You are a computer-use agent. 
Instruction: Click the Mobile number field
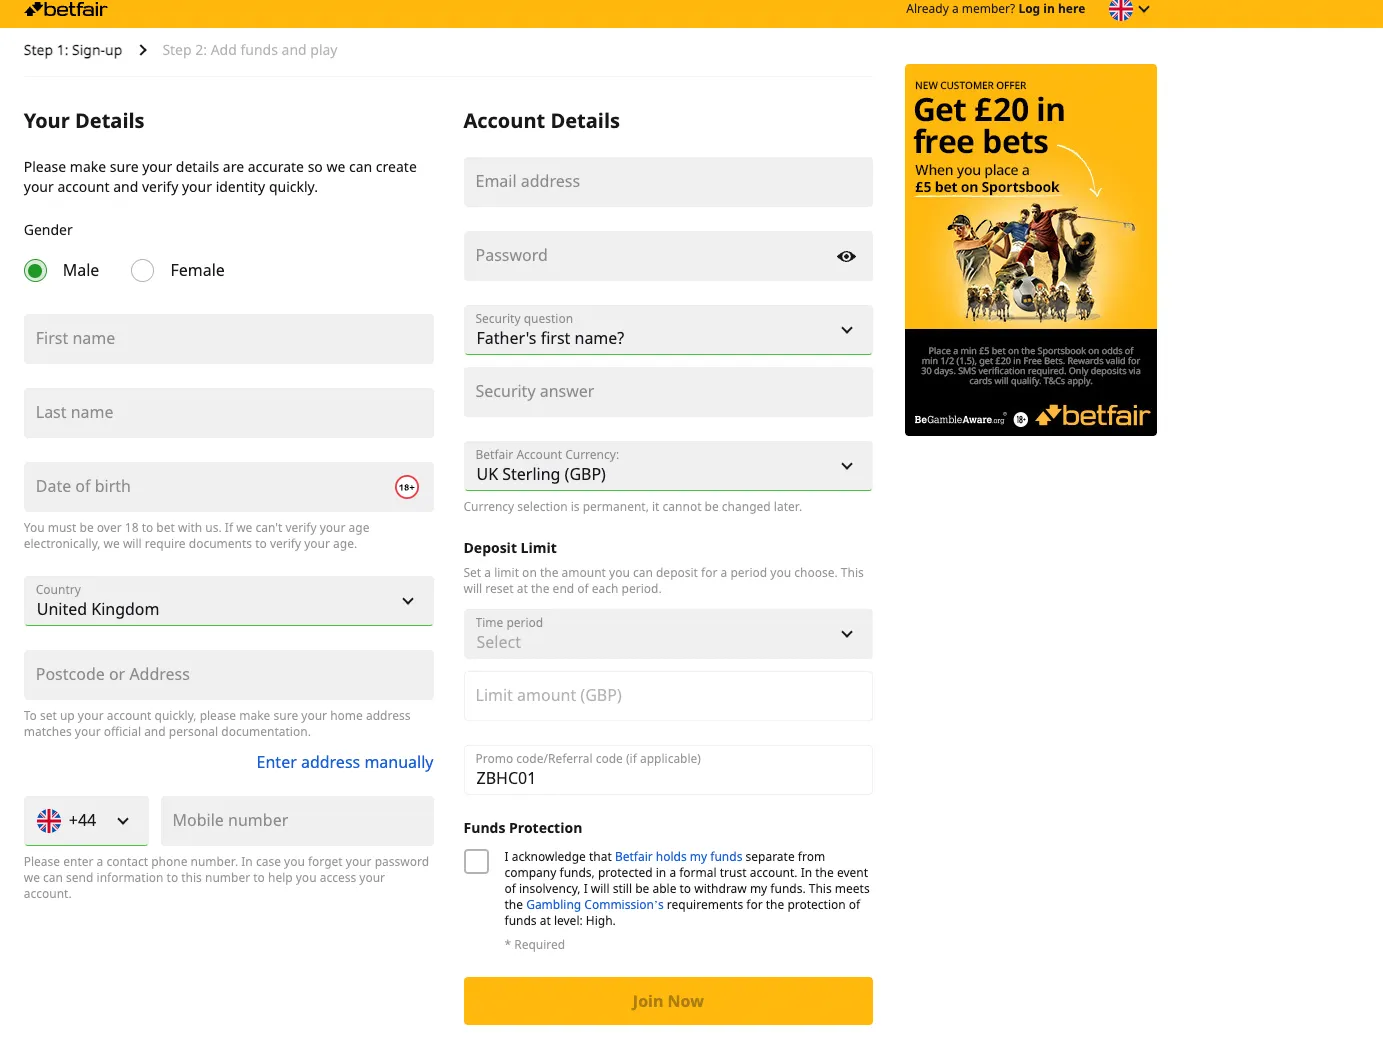point(297,821)
